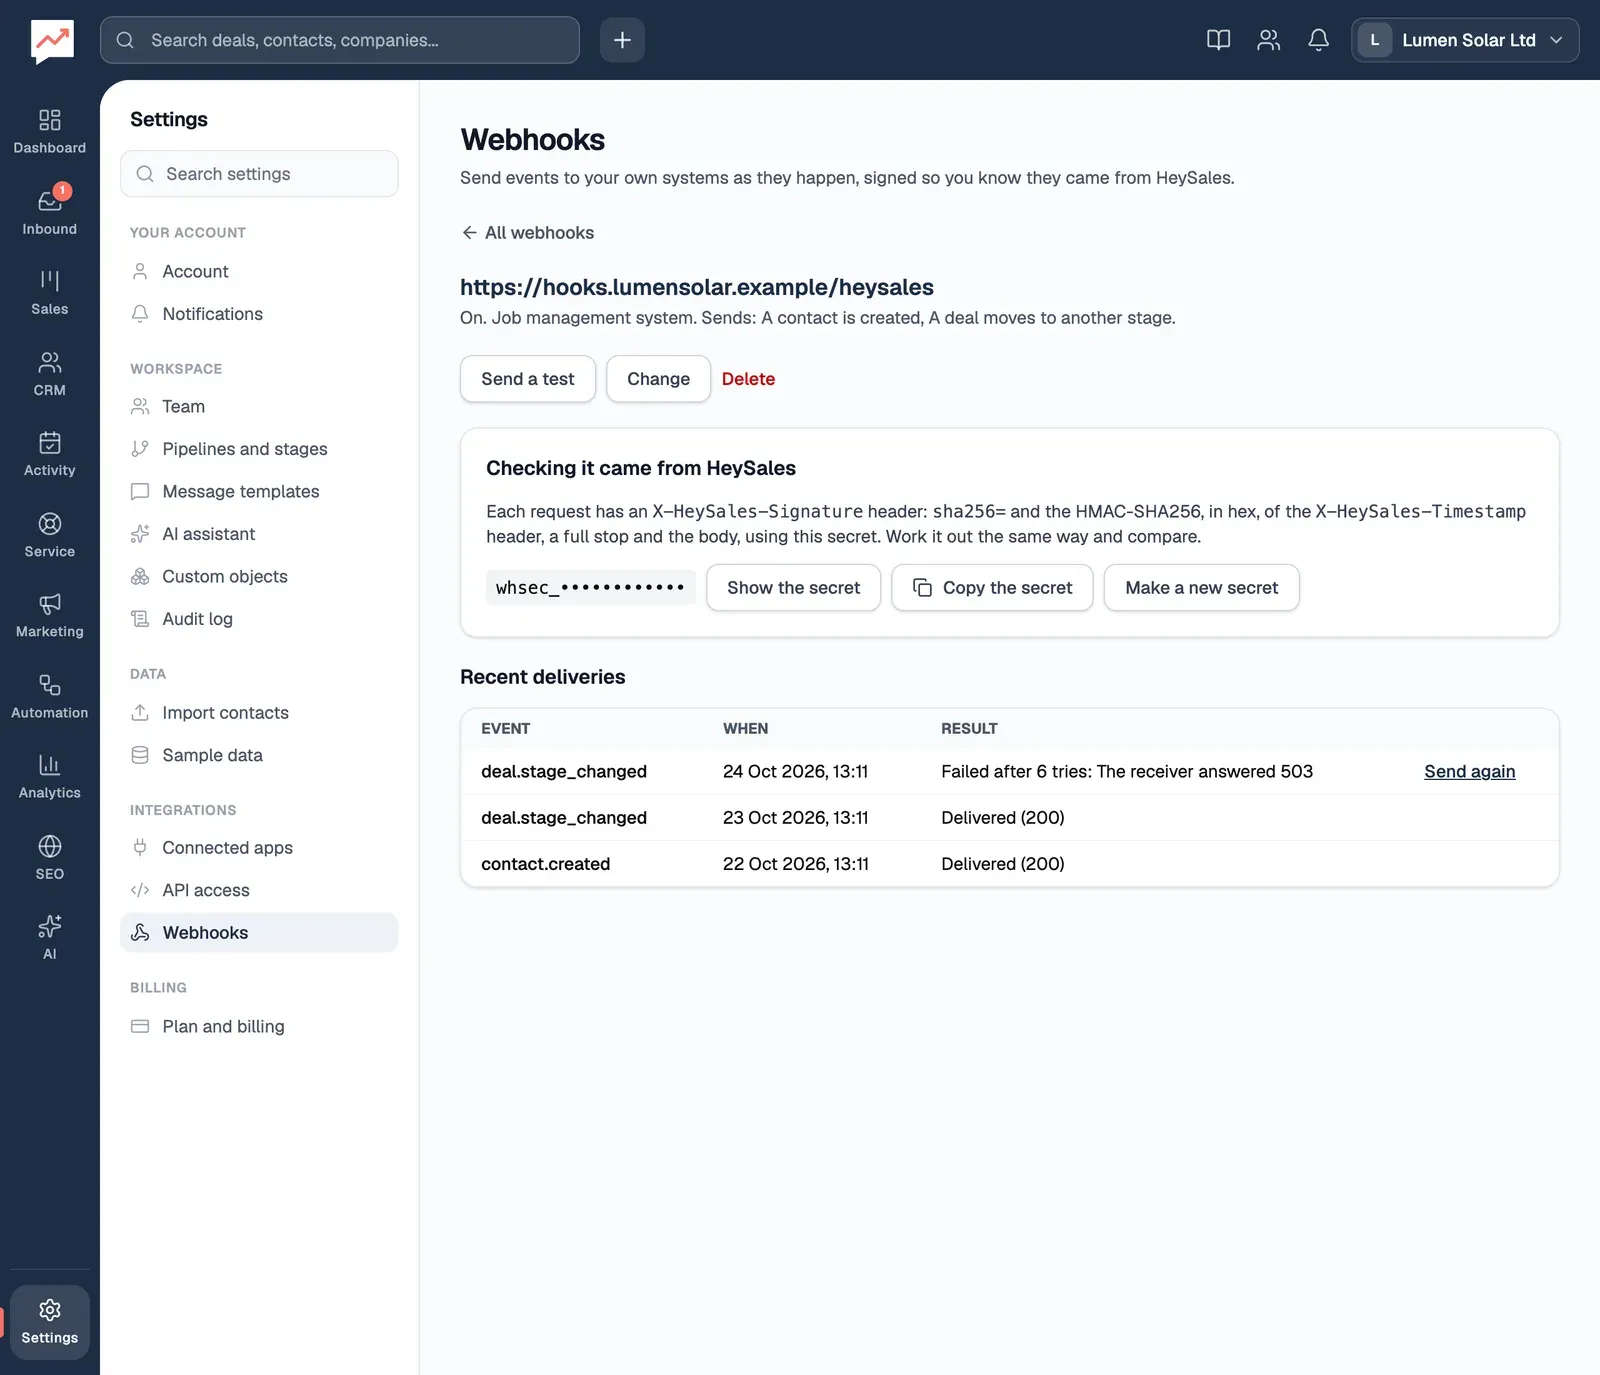Select Notifications in settings menu
Viewport: 1600px width, 1375px height.
(259, 314)
